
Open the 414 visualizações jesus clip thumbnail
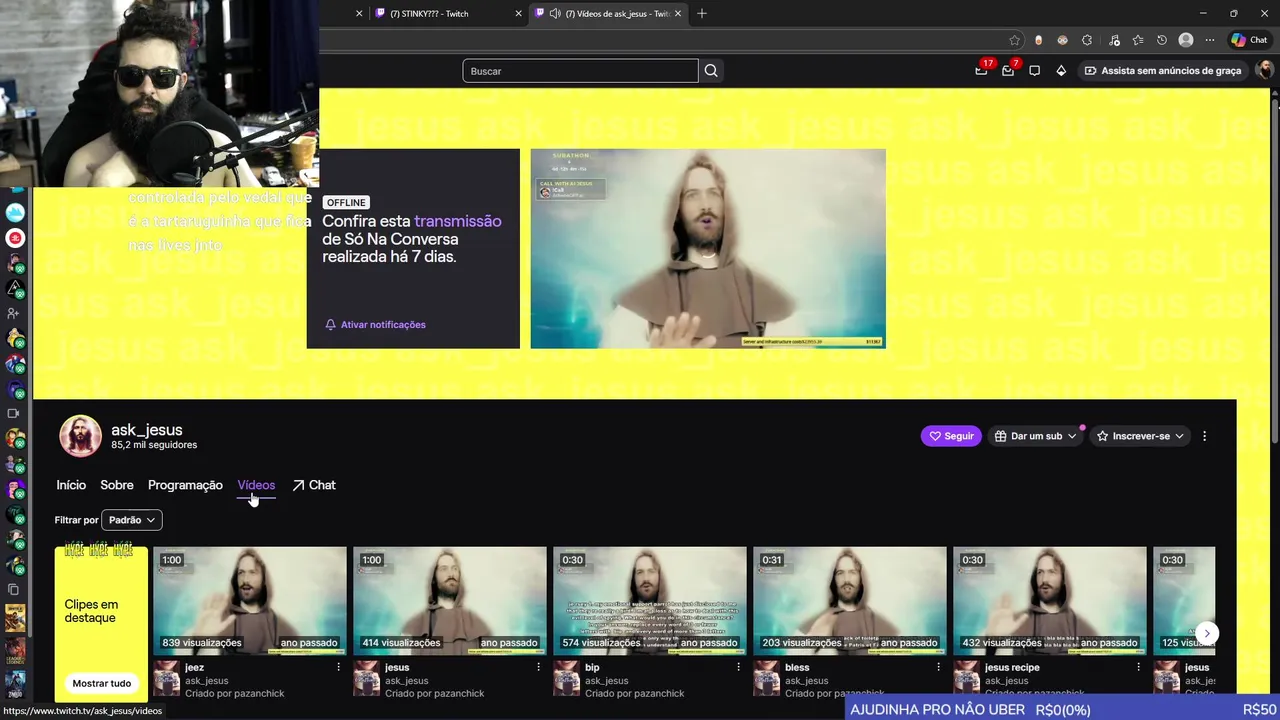[450, 600]
